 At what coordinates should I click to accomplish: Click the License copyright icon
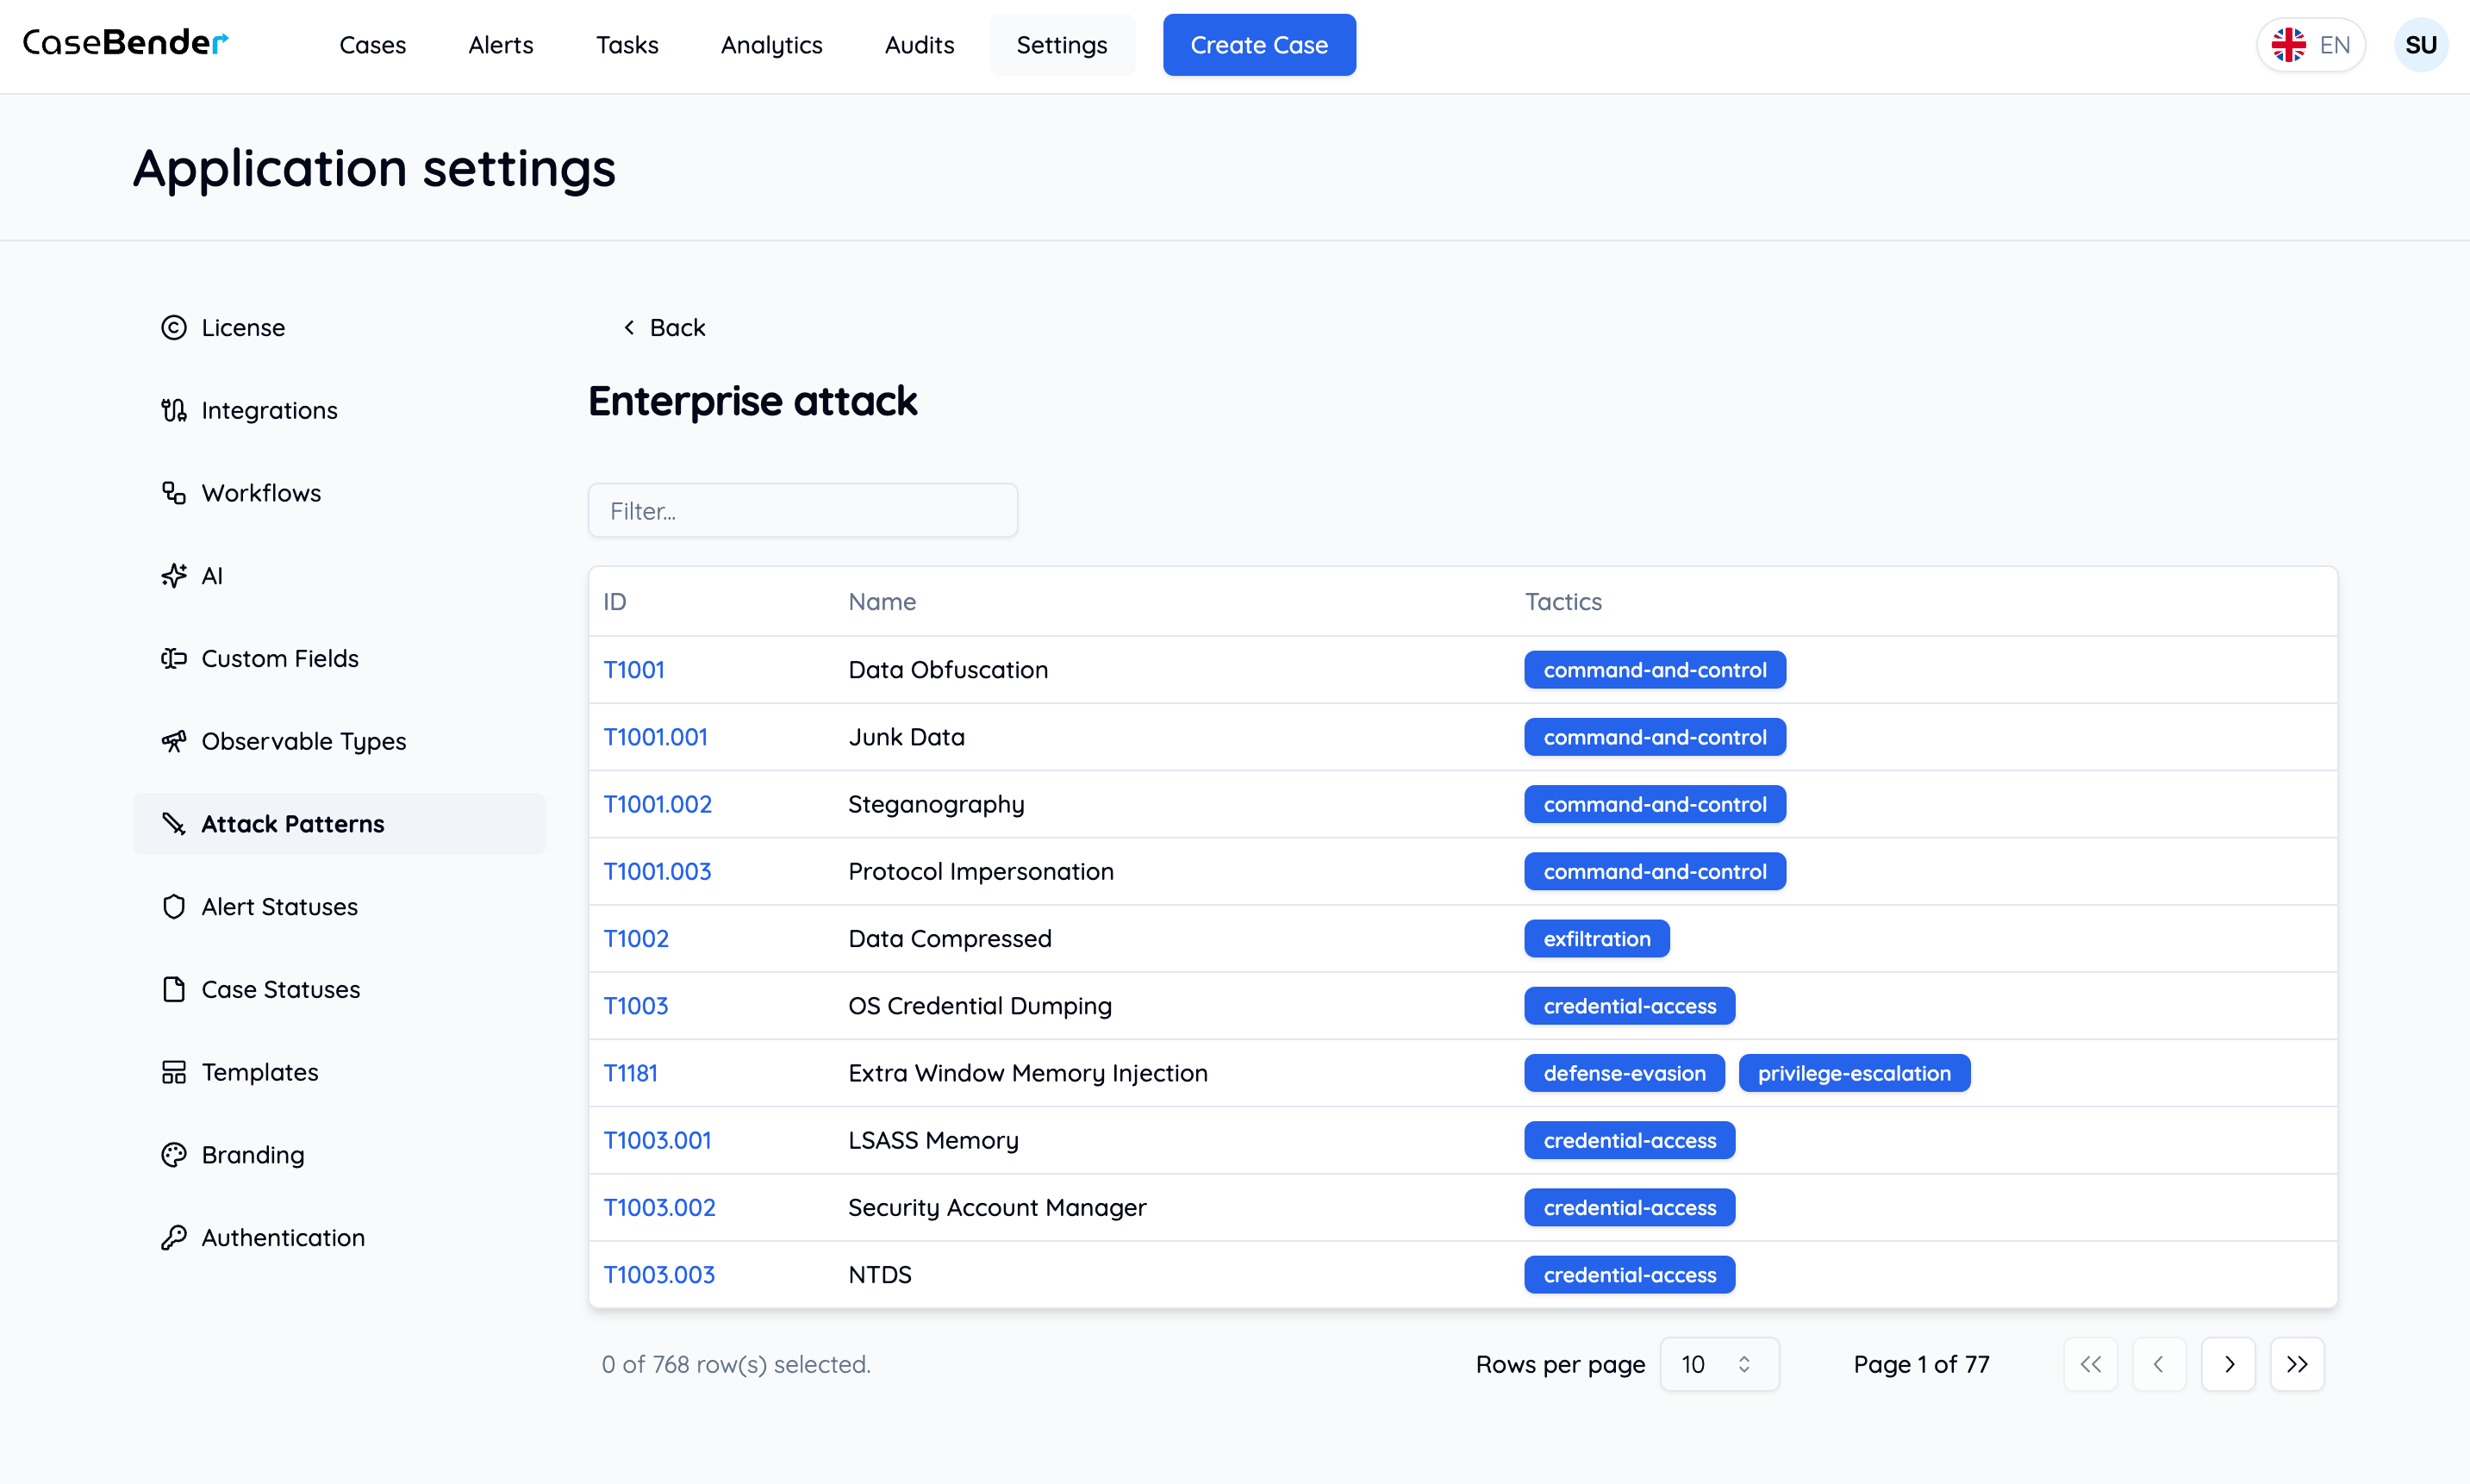(174, 328)
